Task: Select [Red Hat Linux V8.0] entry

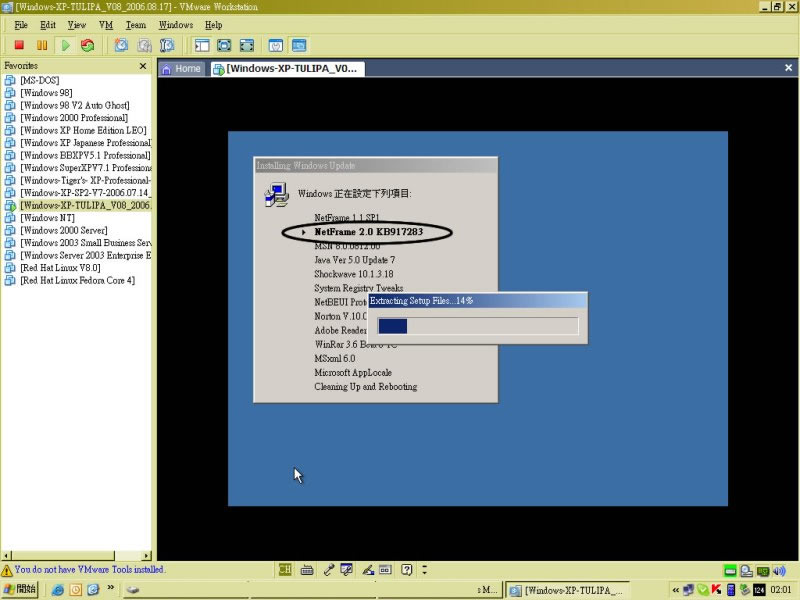Action: pyautogui.click(x=53, y=268)
